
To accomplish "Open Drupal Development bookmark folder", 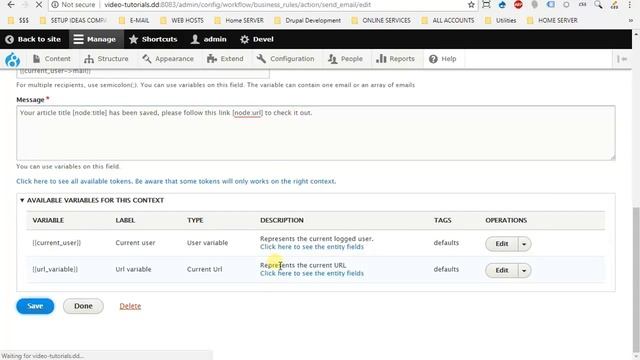I will click(x=308, y=20).
